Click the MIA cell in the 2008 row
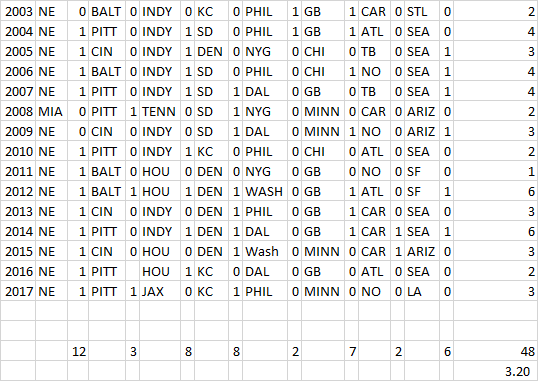Viewport: 538px width, 381px height. click(51, 112)
